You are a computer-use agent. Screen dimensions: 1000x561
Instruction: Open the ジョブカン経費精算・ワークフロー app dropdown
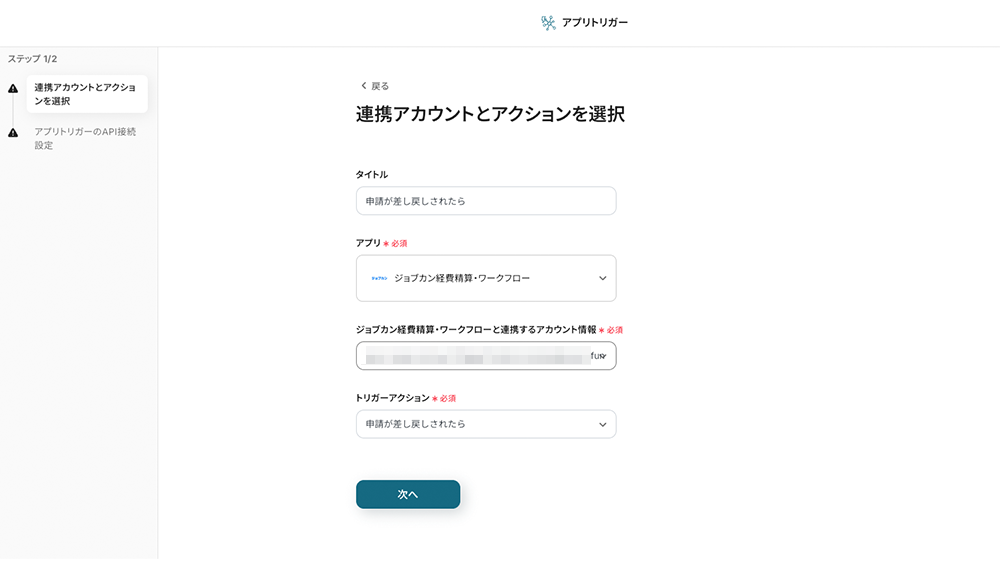(486, 278)
